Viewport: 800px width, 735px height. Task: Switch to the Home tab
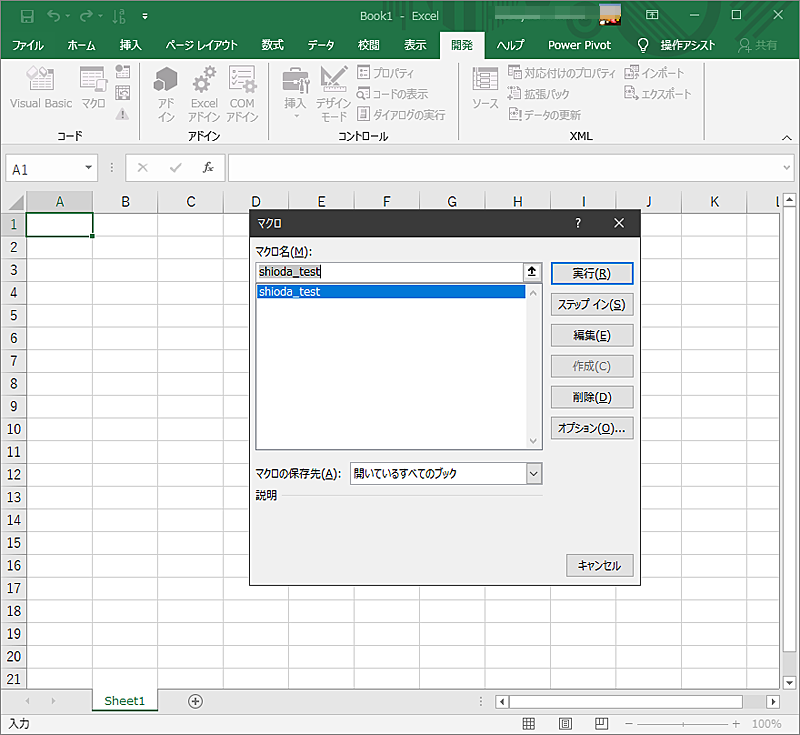coord(82,45)
